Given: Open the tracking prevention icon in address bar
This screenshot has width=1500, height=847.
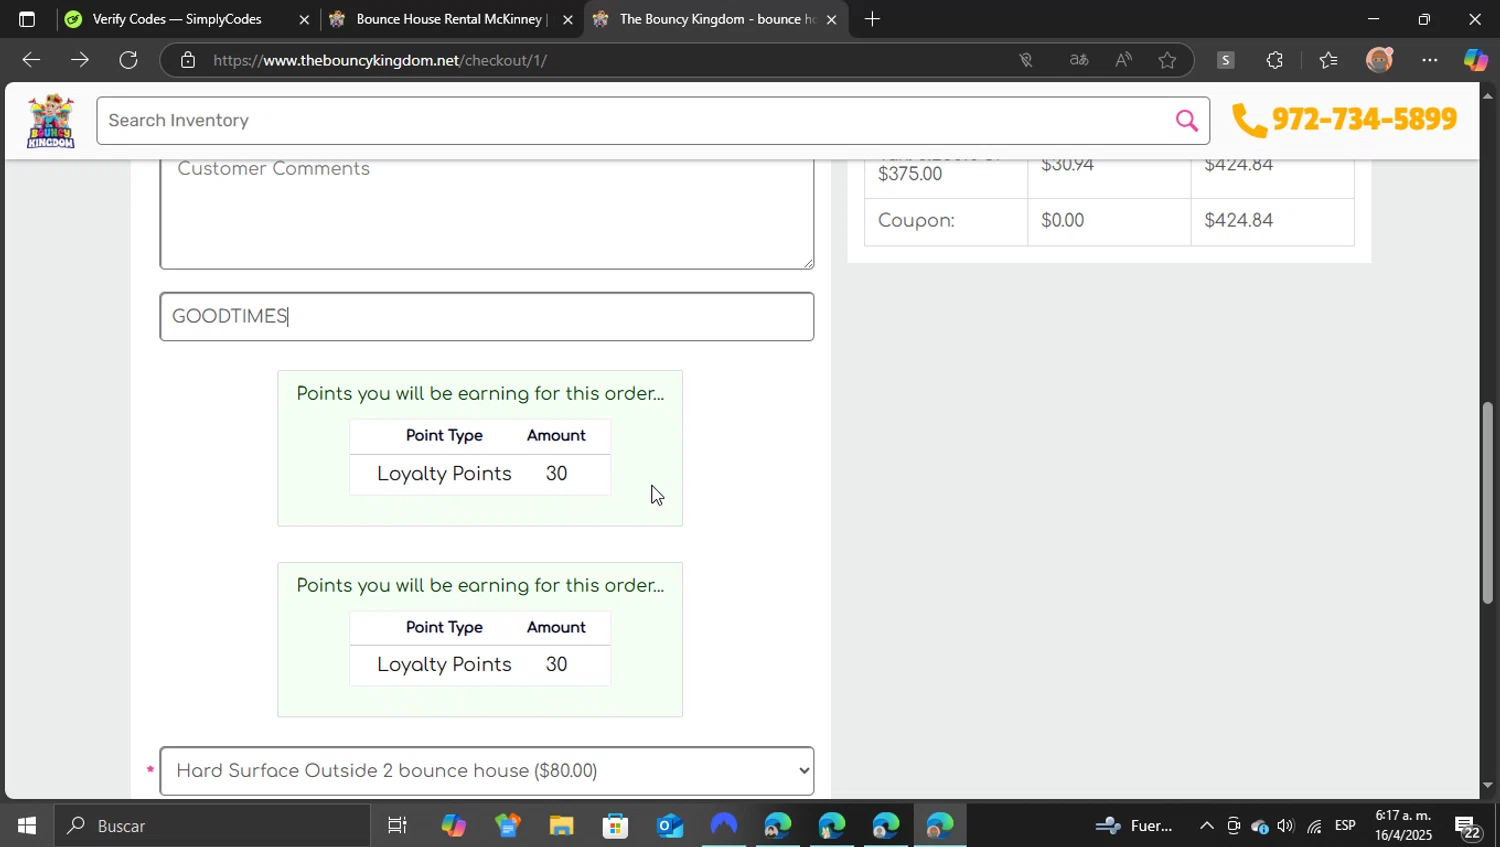Looking at the screenshot, I should point(1025,60).
